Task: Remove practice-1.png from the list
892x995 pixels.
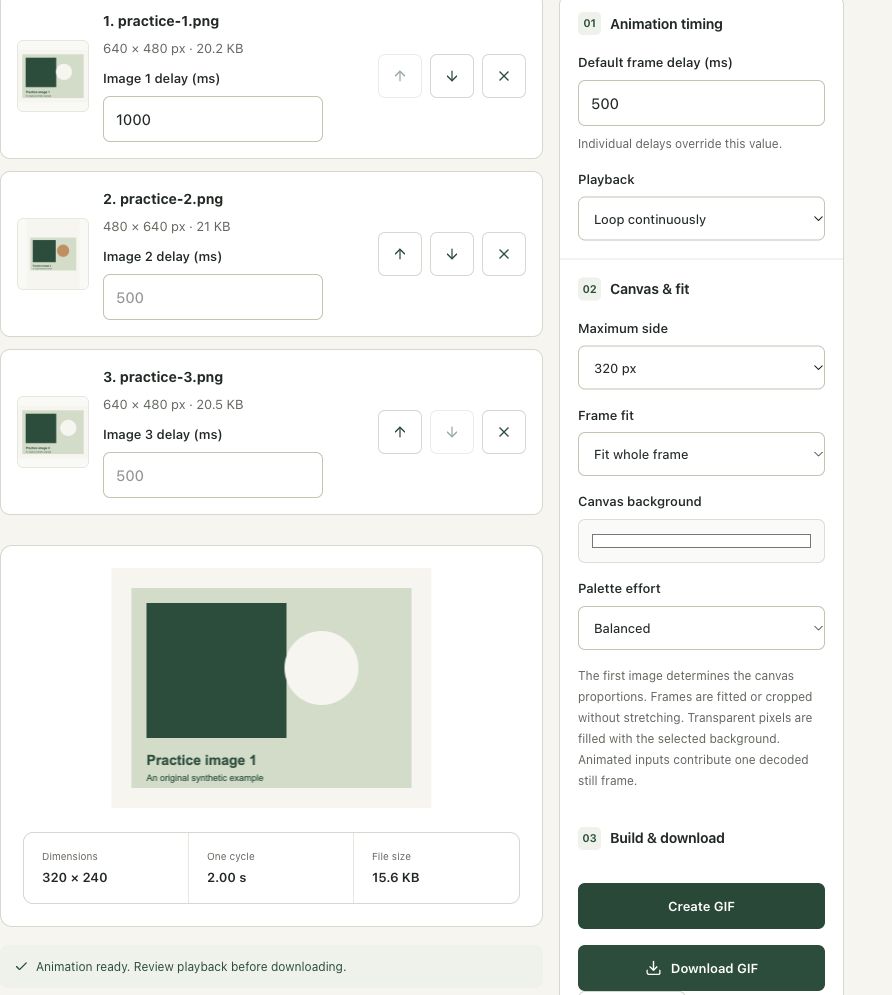Action: pyautogui.click(x=504, y=76)
